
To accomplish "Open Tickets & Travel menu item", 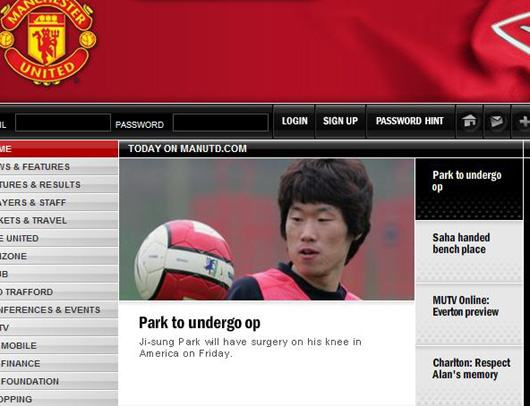I will tap(59, 220).
